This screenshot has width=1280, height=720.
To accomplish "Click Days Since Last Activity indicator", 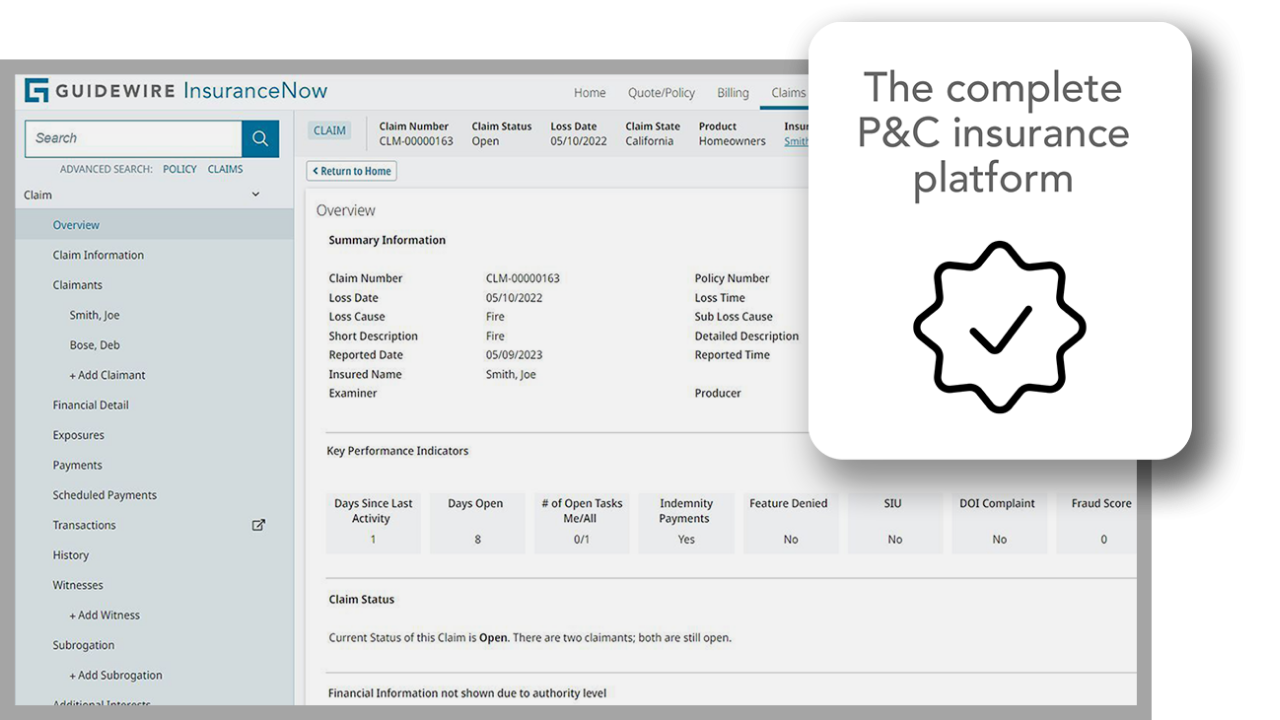I will point(373,521).
